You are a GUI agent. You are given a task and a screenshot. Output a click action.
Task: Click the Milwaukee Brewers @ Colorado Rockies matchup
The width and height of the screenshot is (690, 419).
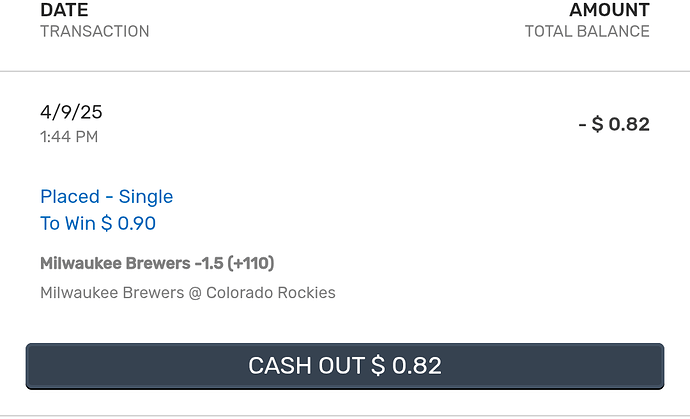[188, 293]
